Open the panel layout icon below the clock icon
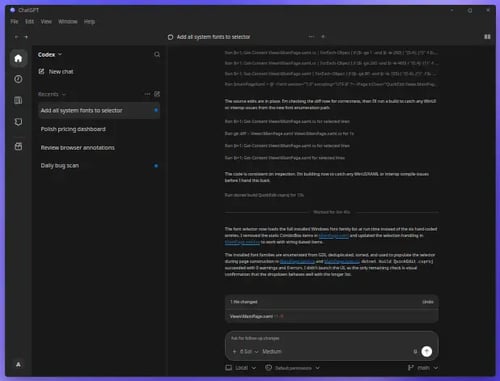The image size is (500, 381). (x=18, y=100)
